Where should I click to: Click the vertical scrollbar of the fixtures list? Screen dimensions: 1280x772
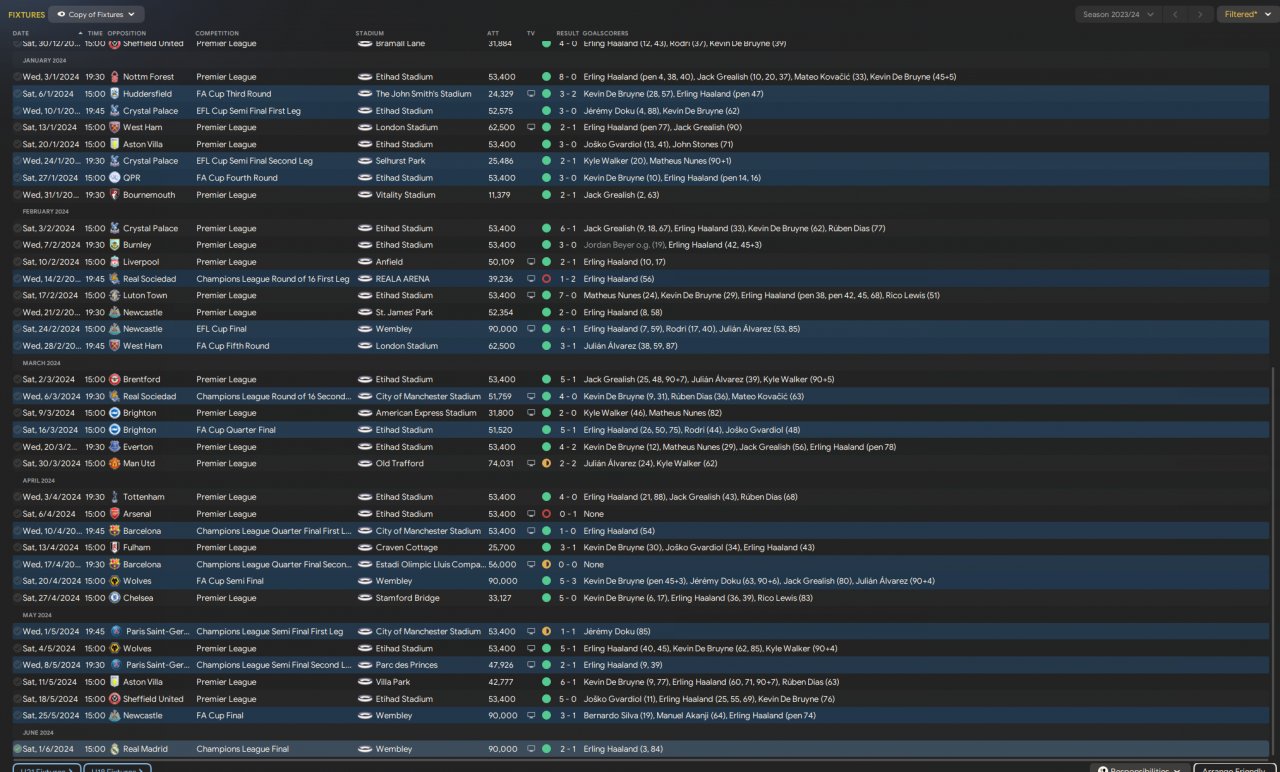click(1272, 560)
